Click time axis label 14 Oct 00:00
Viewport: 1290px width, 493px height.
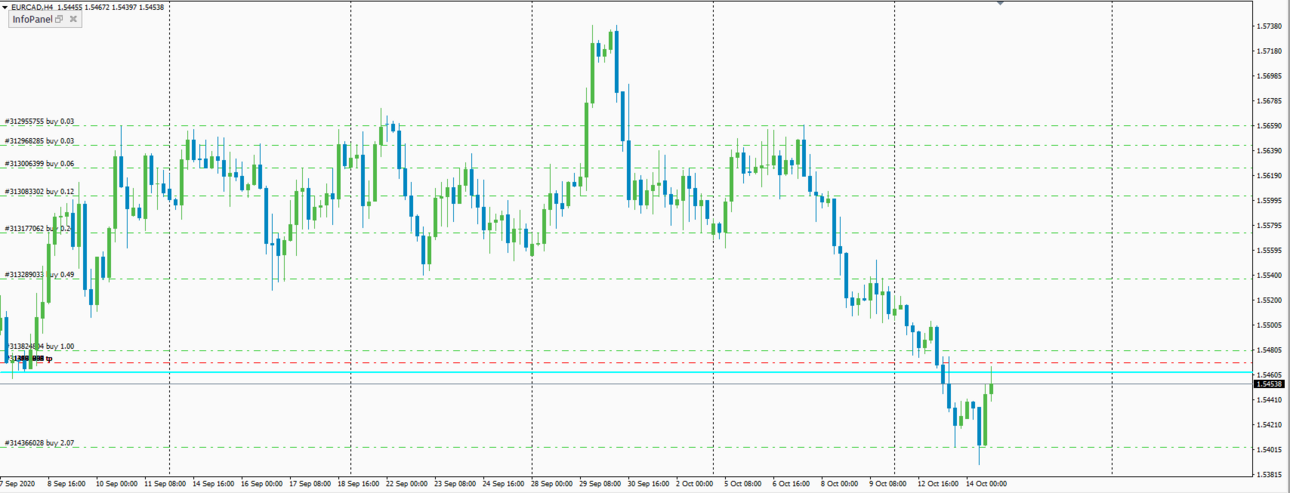pyautogui.click(x=985, y=484)
